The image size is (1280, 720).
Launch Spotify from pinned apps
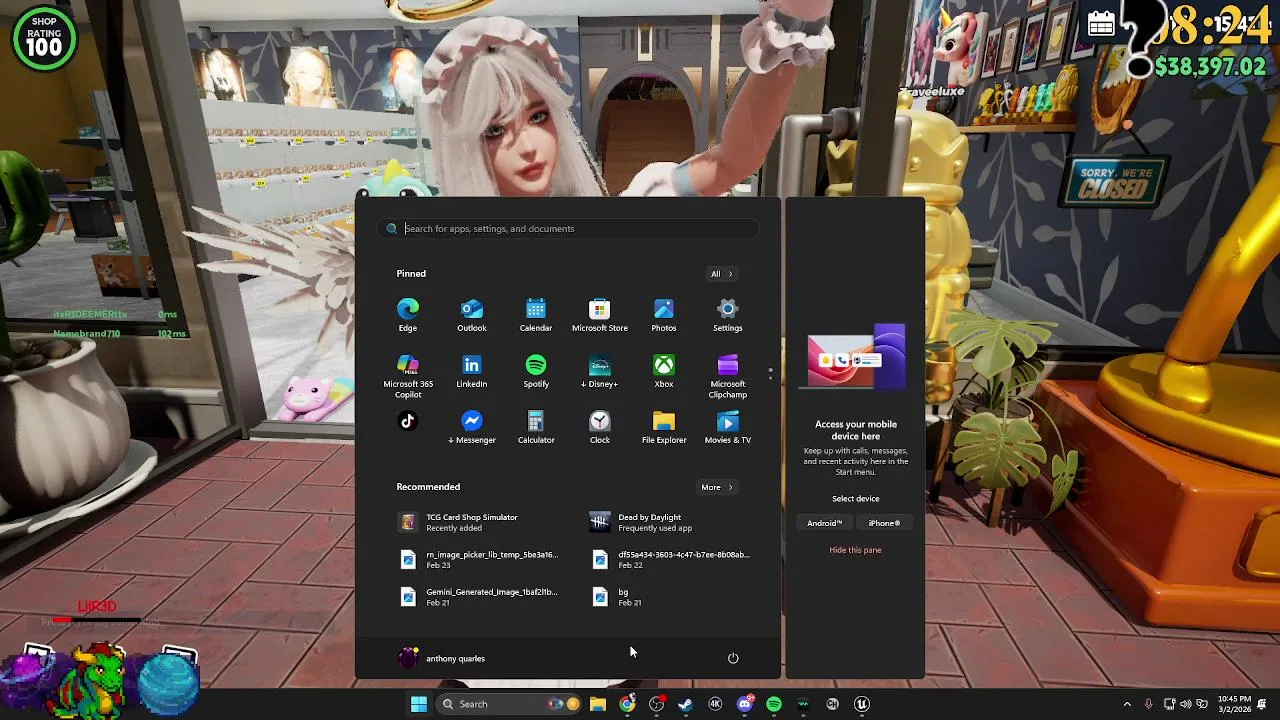click(536, 372)
